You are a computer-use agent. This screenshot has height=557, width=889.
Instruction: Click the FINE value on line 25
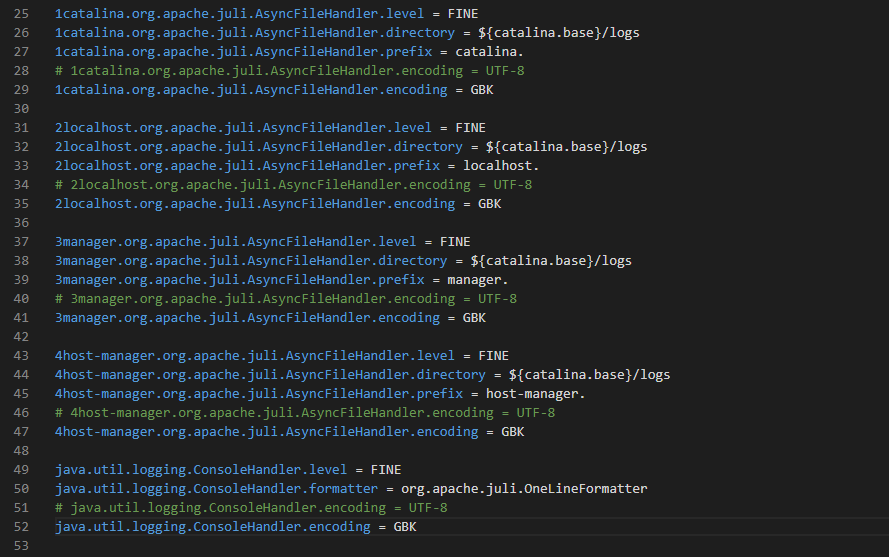463,14
